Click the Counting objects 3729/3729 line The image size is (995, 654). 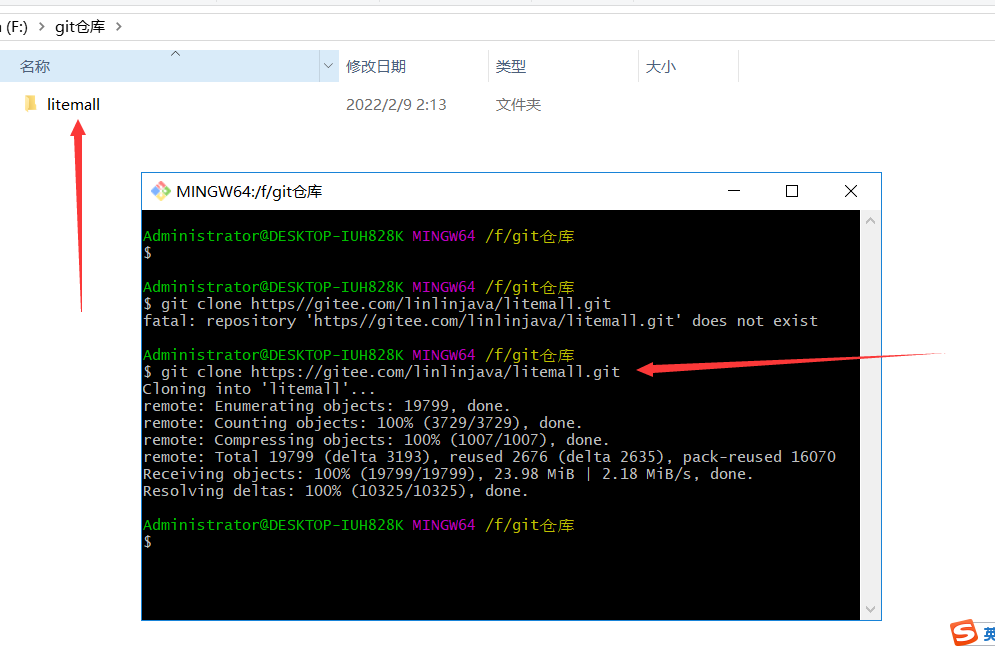pos(362,423)
